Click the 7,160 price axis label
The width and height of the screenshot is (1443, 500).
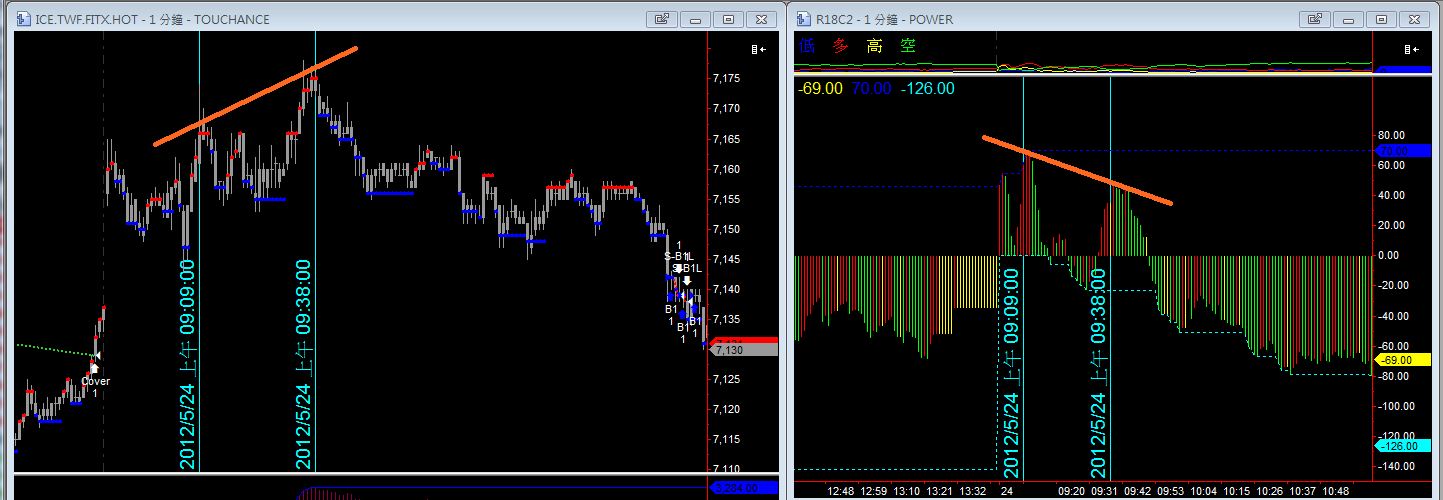[727, 169]
